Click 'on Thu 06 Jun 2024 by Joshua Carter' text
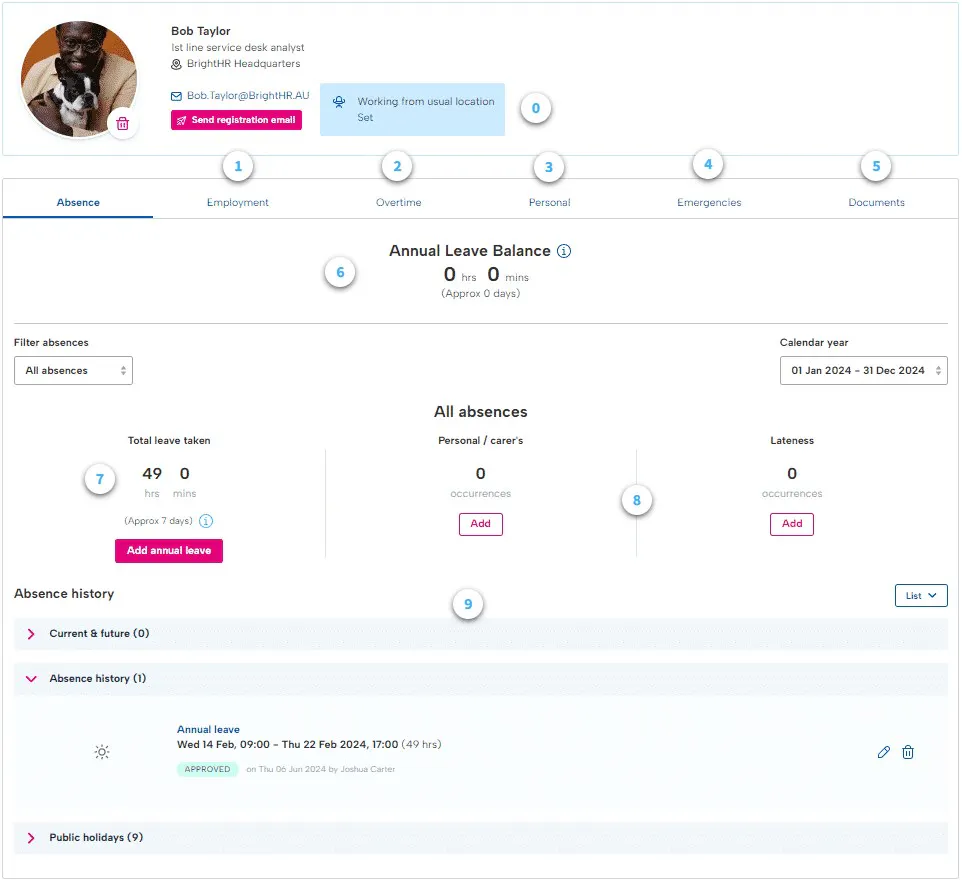 click(x=321, y=769)
